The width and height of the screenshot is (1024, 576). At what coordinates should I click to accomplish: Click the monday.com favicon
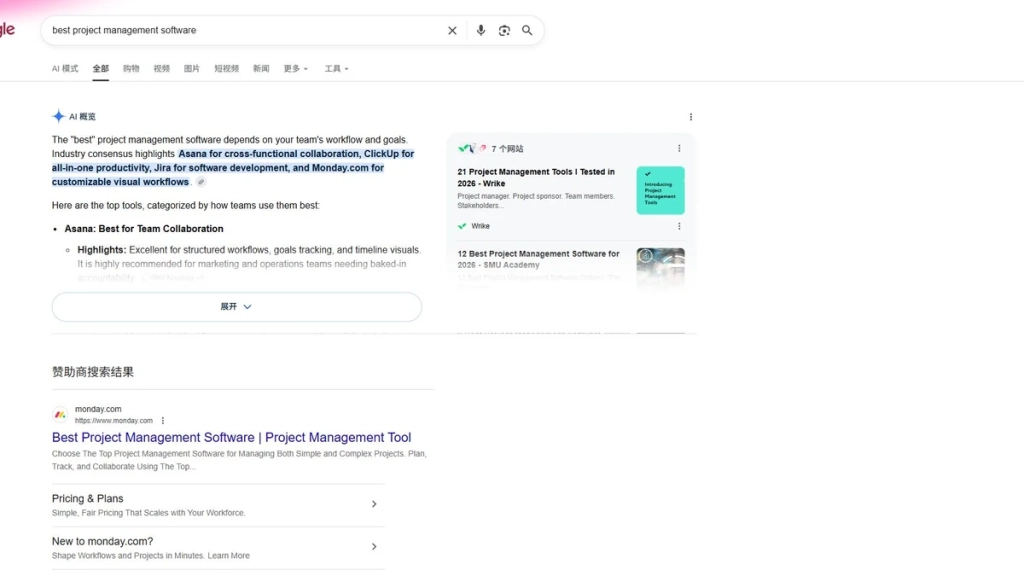60,415
